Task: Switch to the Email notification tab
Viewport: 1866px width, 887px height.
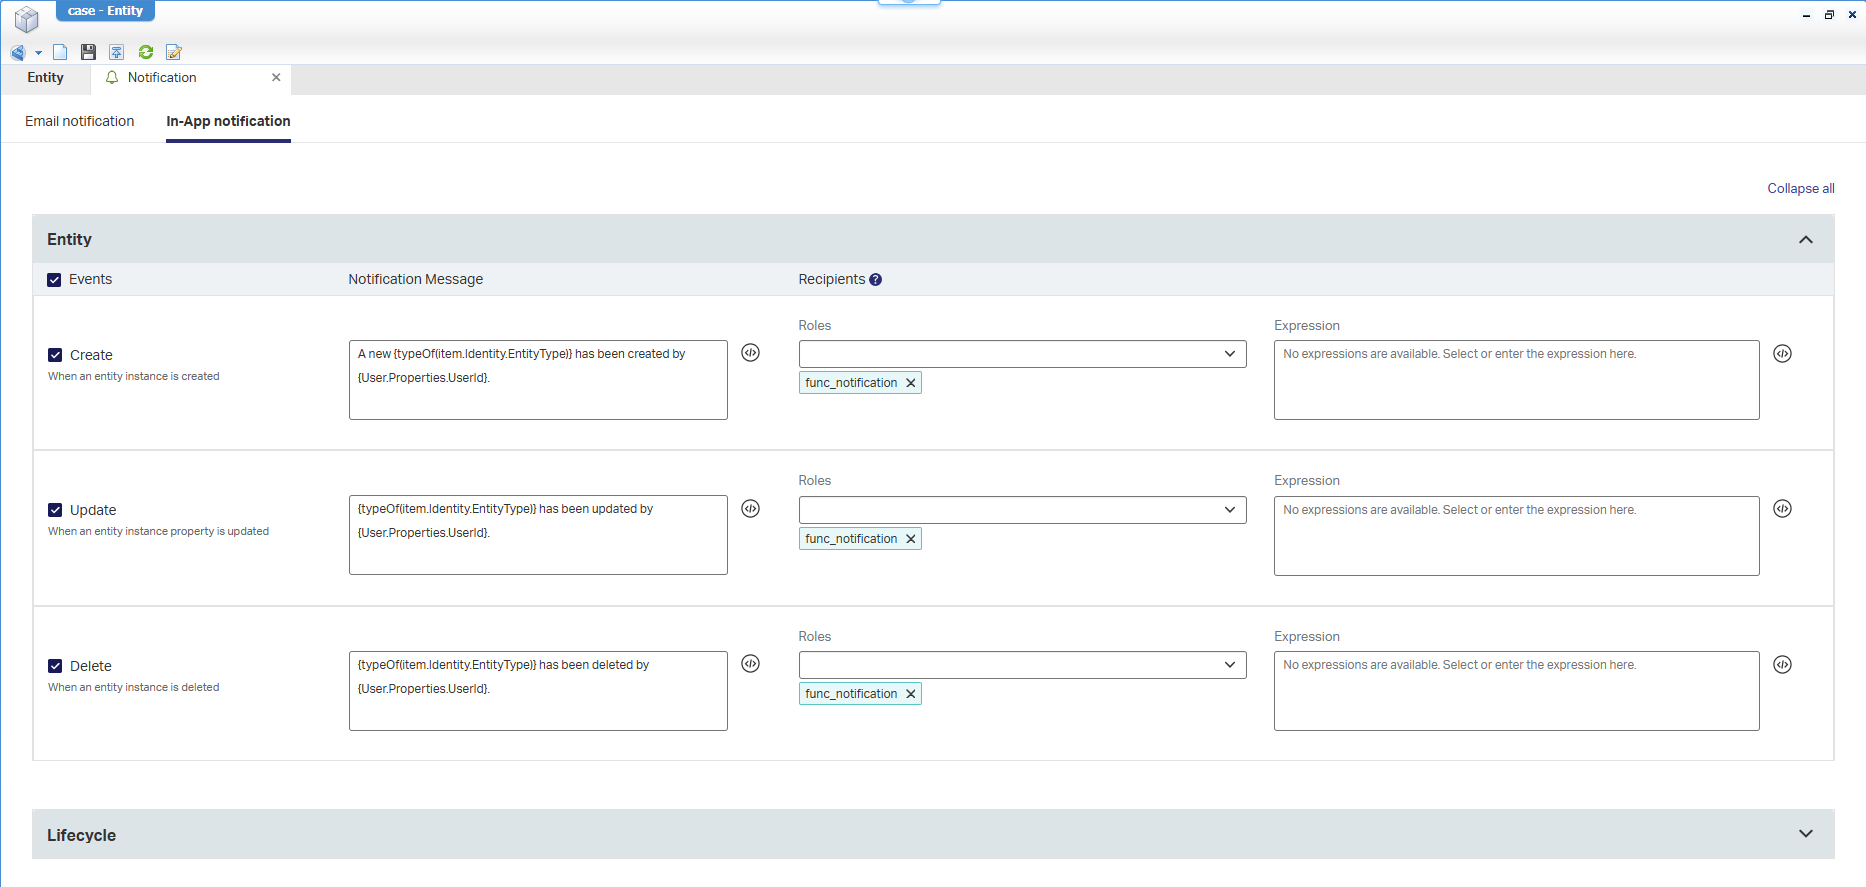Action: click(79, 121)
